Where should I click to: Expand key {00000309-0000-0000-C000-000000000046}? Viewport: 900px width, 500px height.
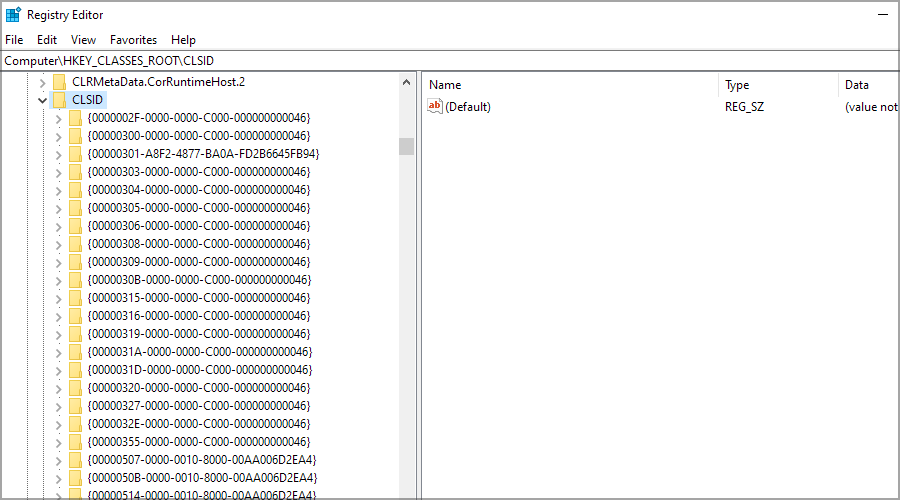(58, 262)
